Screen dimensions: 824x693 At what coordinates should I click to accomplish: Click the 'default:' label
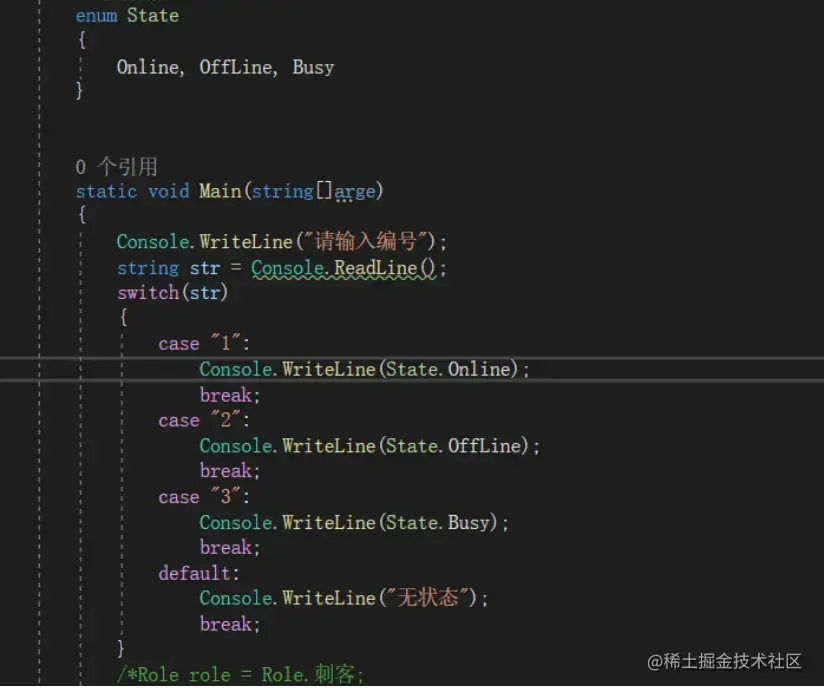pyautogui.click(x=199, y=573)
